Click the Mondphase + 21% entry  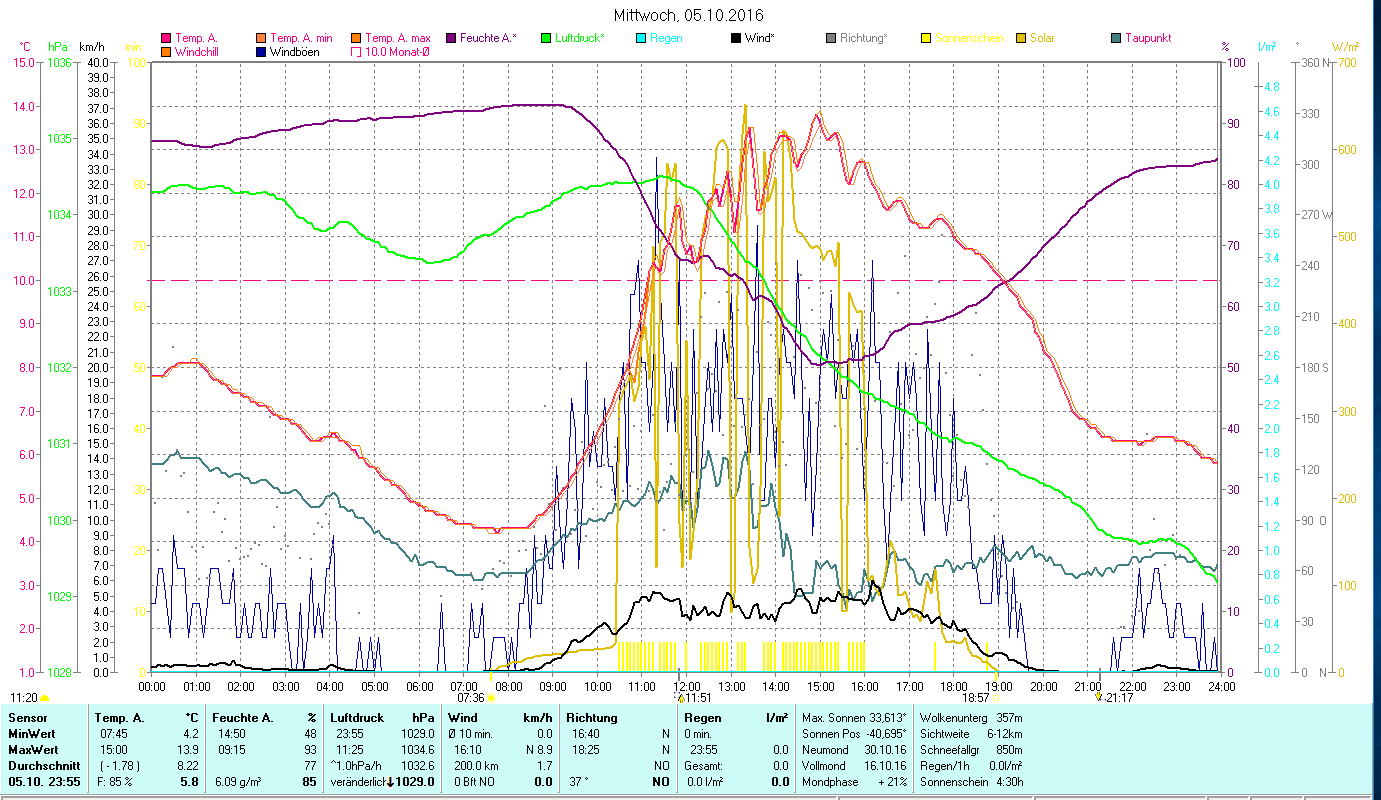(x=854, y=781)
